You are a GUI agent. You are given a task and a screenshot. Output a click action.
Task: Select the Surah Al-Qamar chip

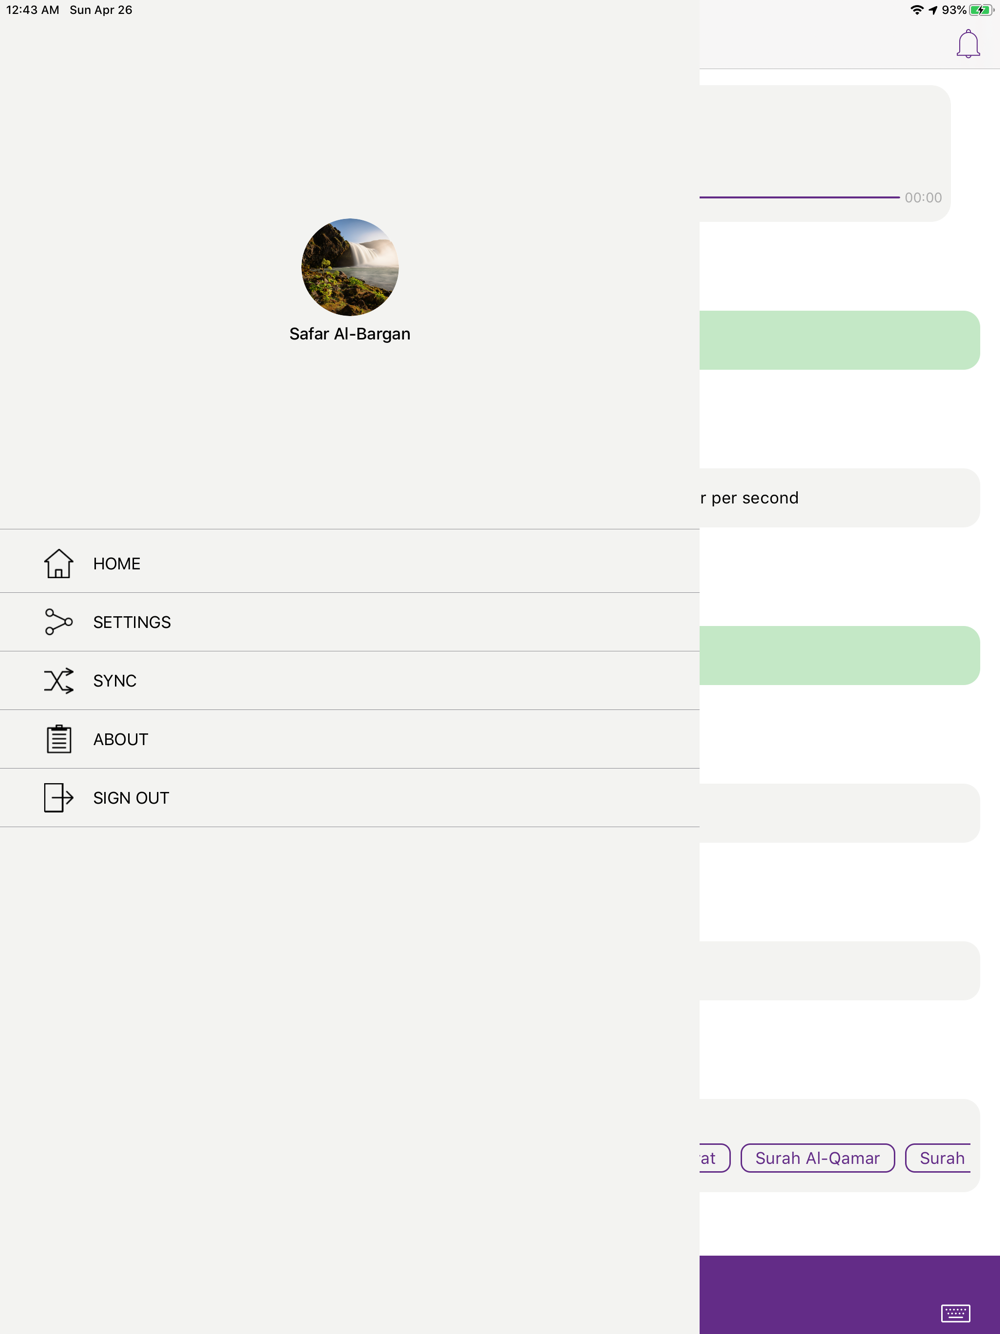818,1158
